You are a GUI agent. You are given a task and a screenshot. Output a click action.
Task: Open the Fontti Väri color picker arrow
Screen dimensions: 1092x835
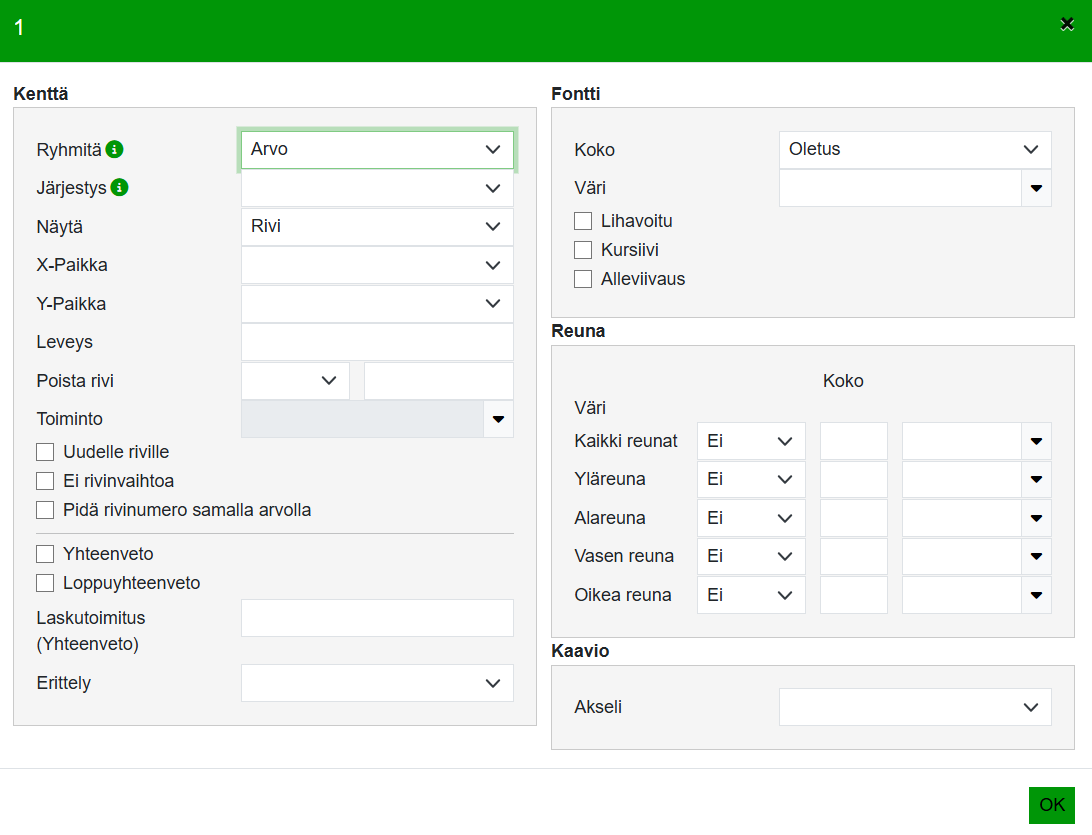pyautogui.click(x=1036, y=188)
